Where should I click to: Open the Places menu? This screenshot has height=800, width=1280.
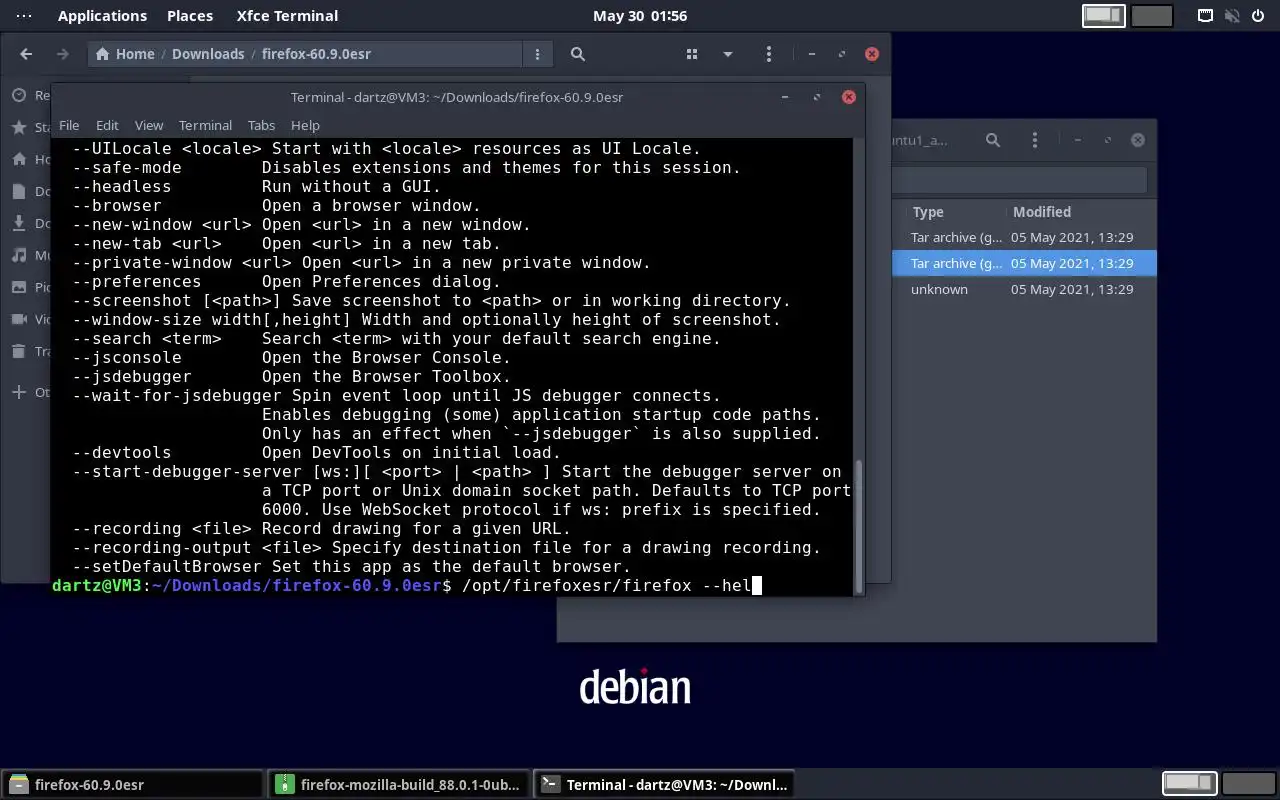click(190, 16)
